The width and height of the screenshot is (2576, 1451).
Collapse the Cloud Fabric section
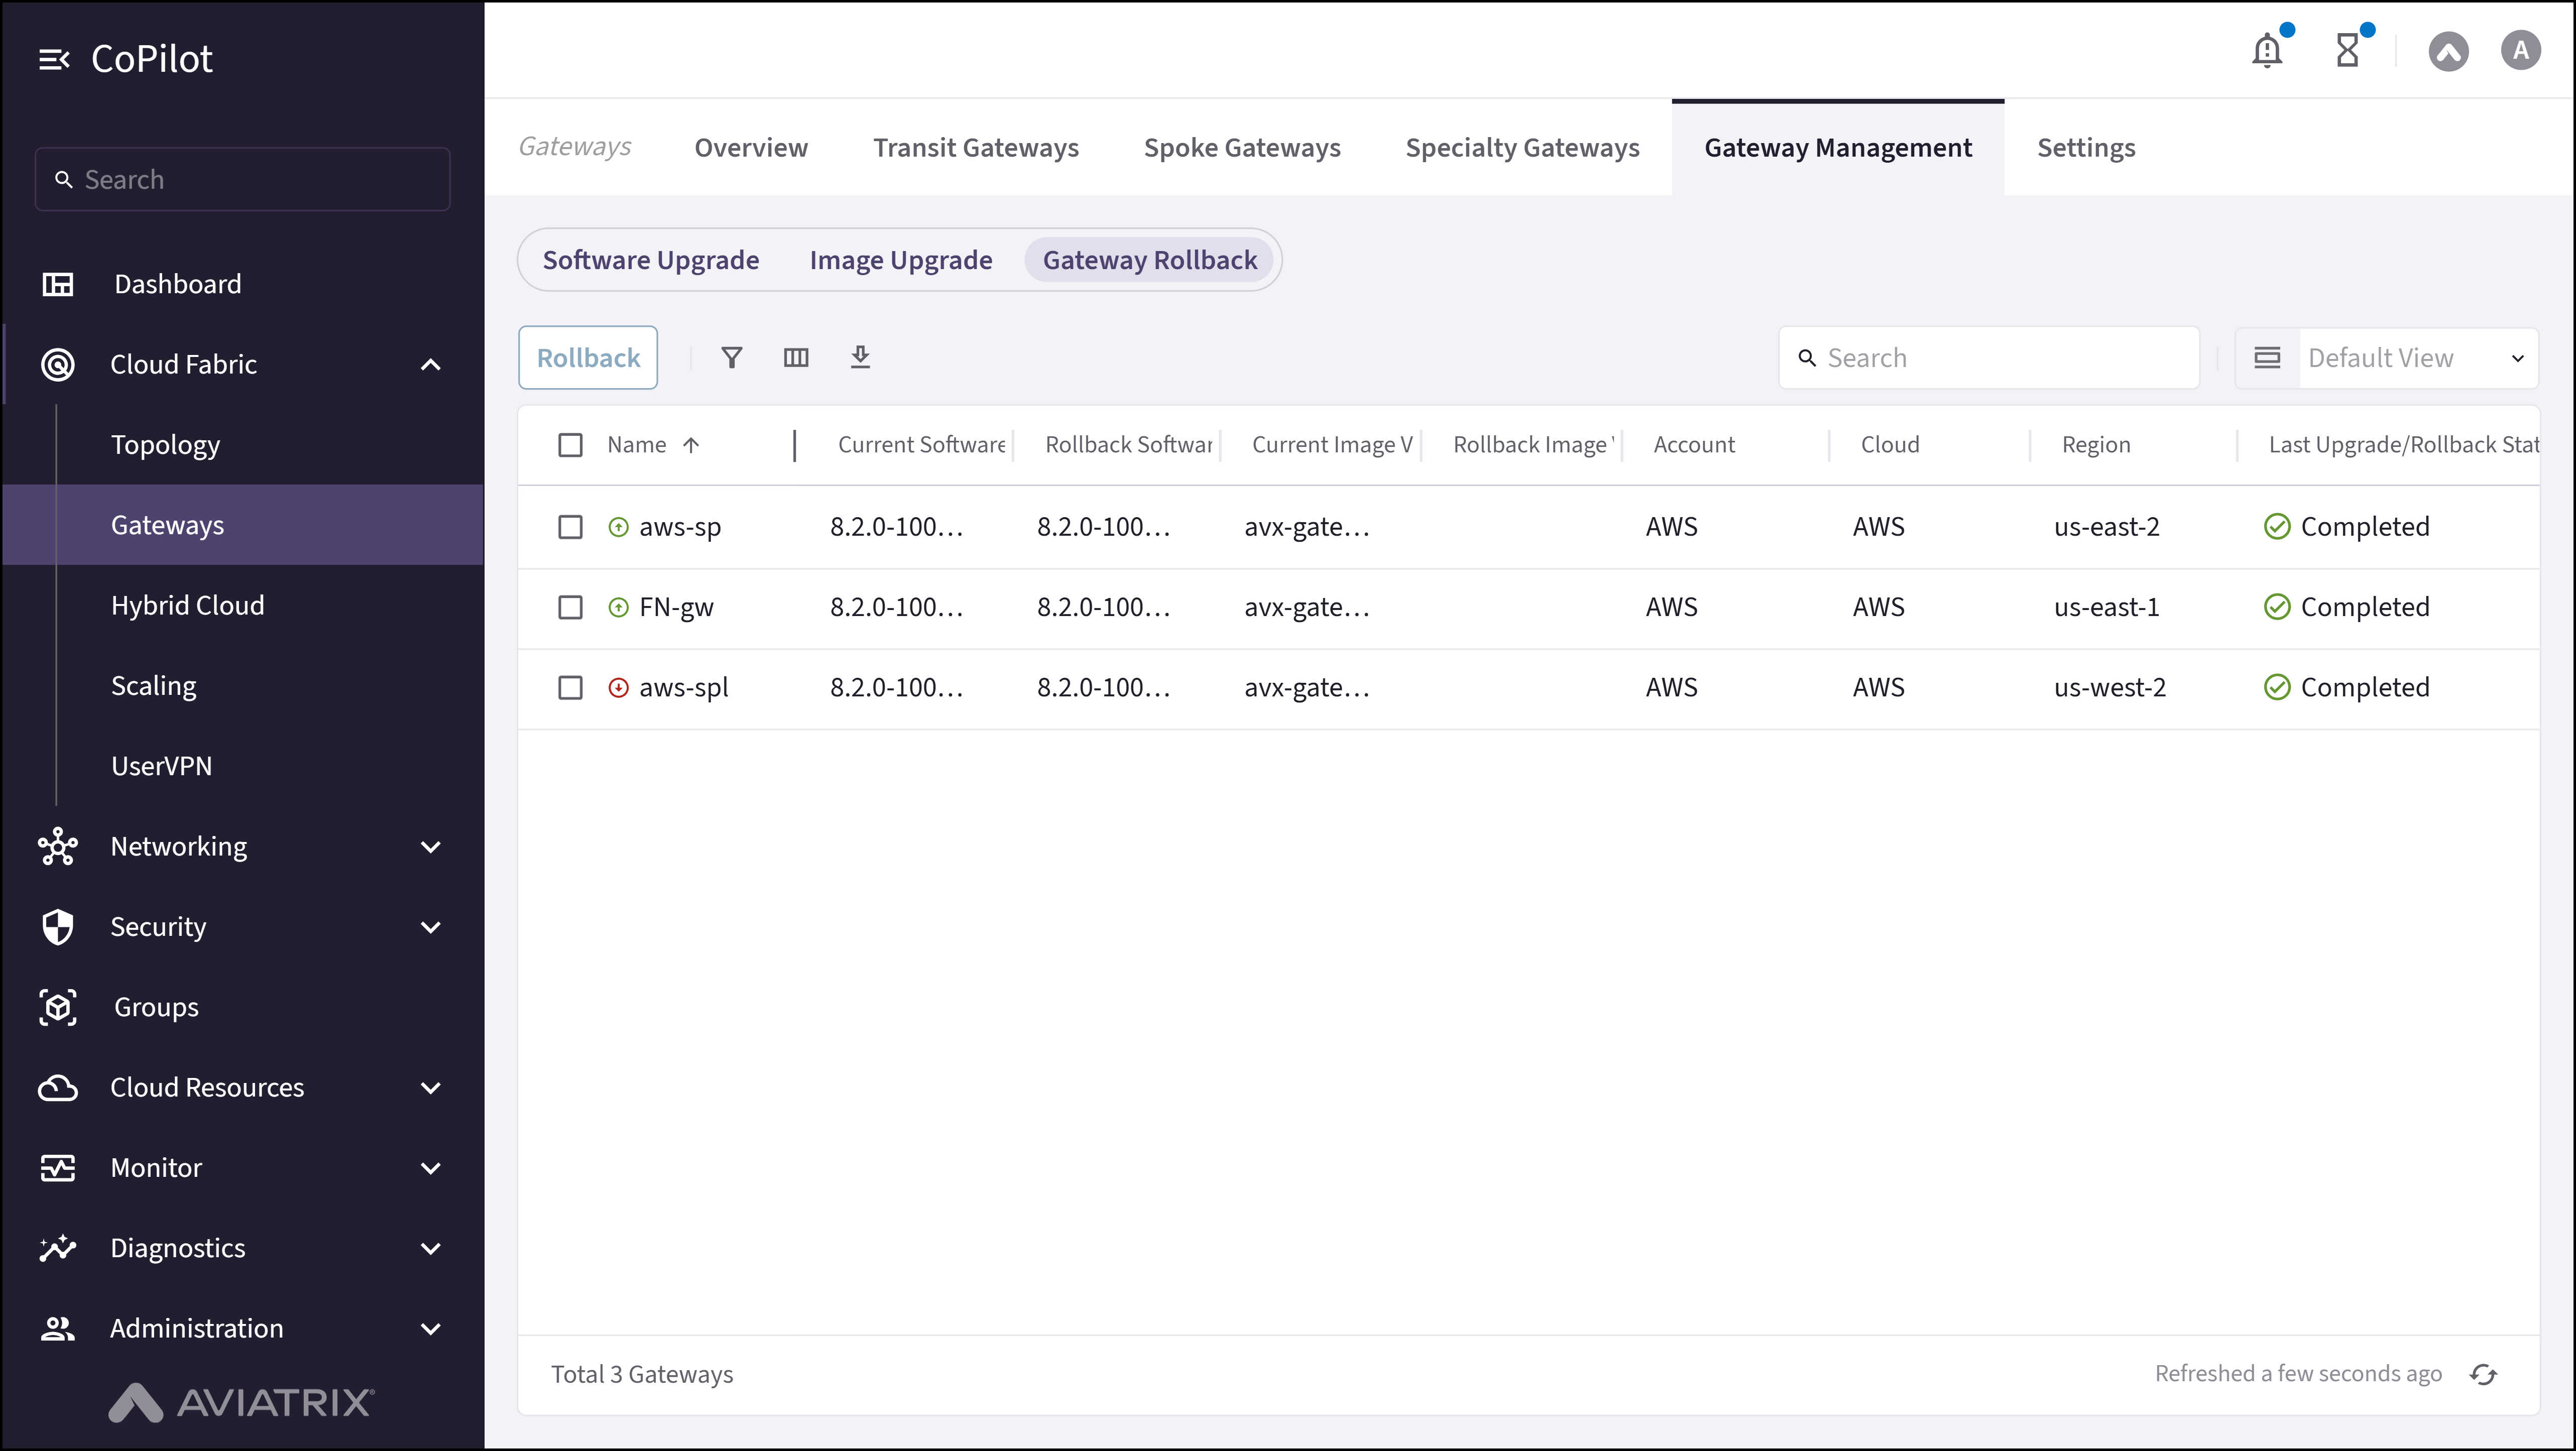[430, 364]
